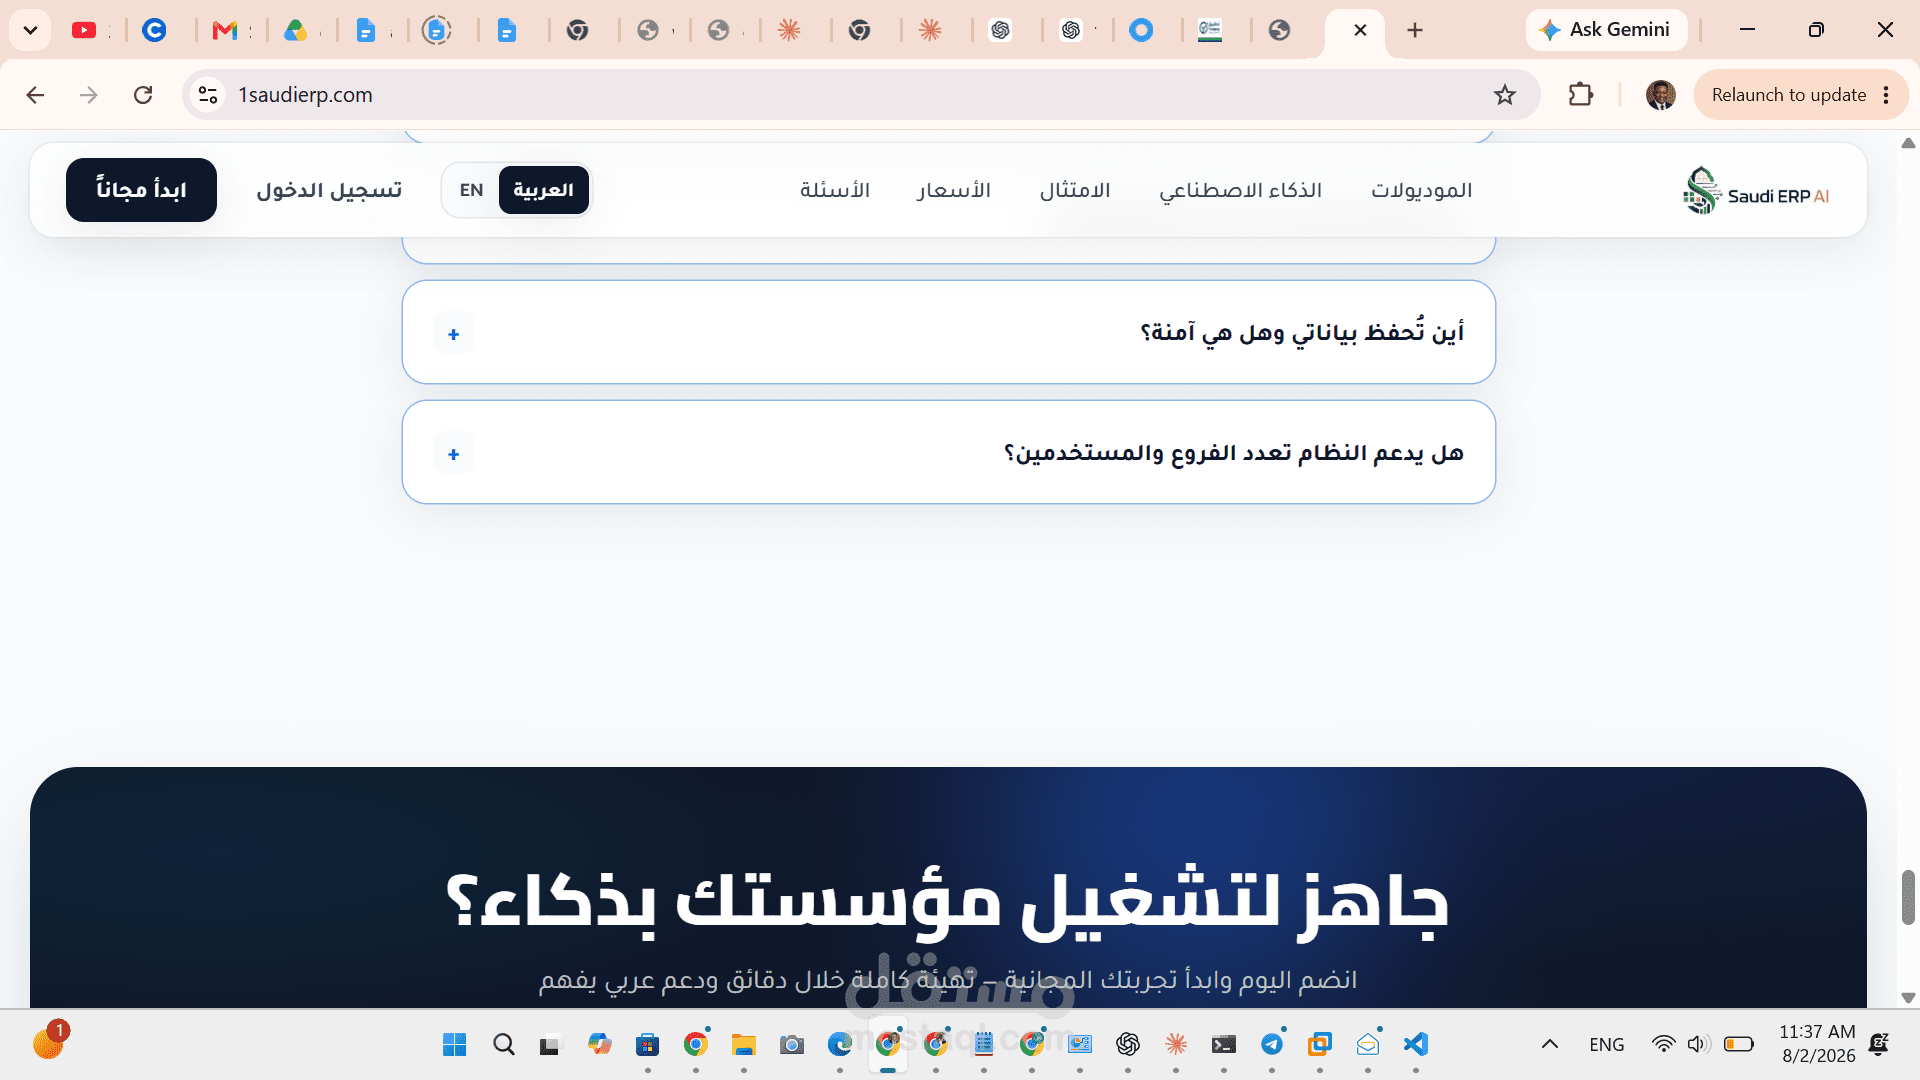Open Telegram from the taskbar
This screenshot has height=1080, width=1920.
click(x=1271, y=1045)
